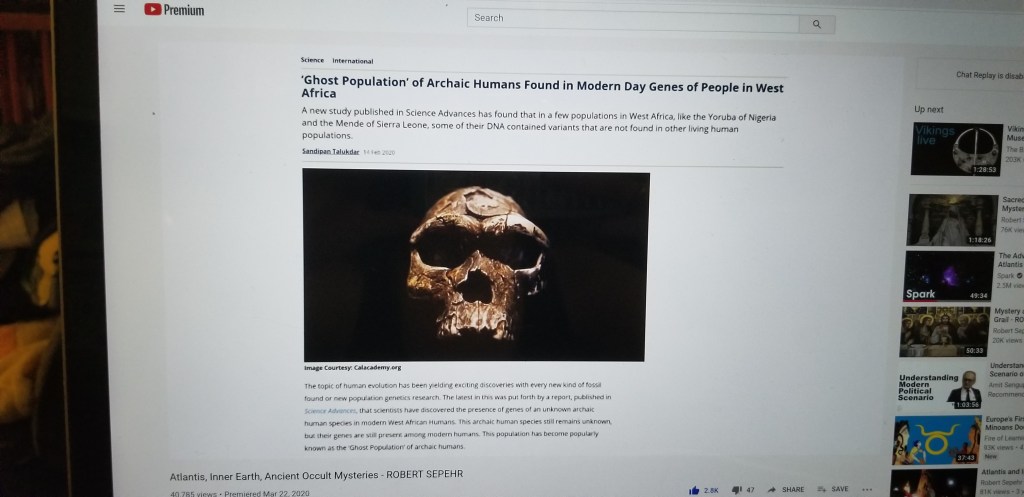Click the Up next label

(x=929, y=110)
